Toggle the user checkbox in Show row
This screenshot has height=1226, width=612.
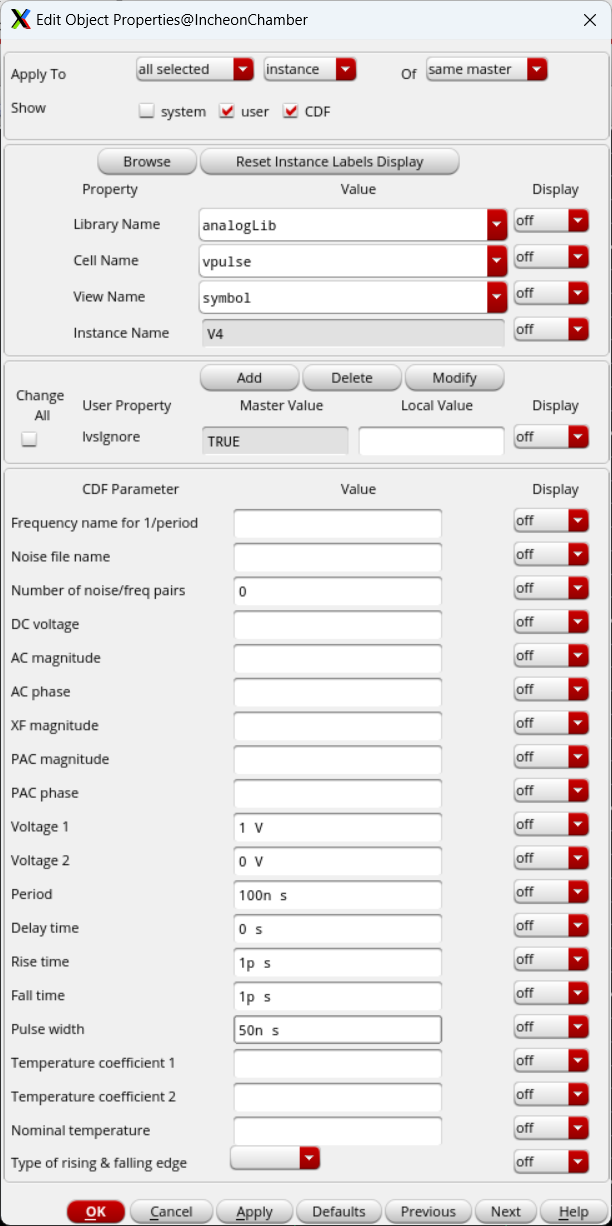[227, 112]
